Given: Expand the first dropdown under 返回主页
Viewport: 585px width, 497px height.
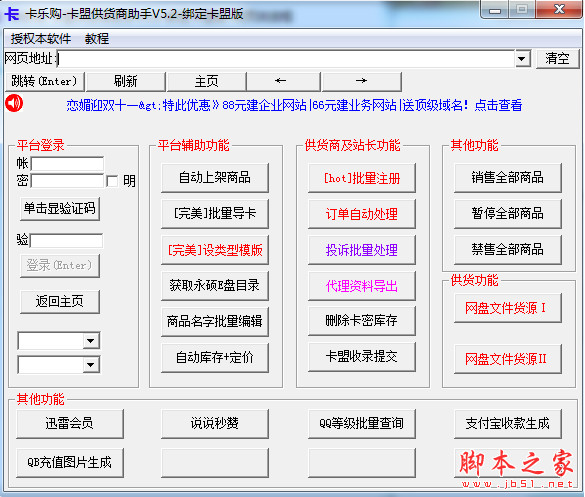Looking at the screenshot, I should 91,340.
